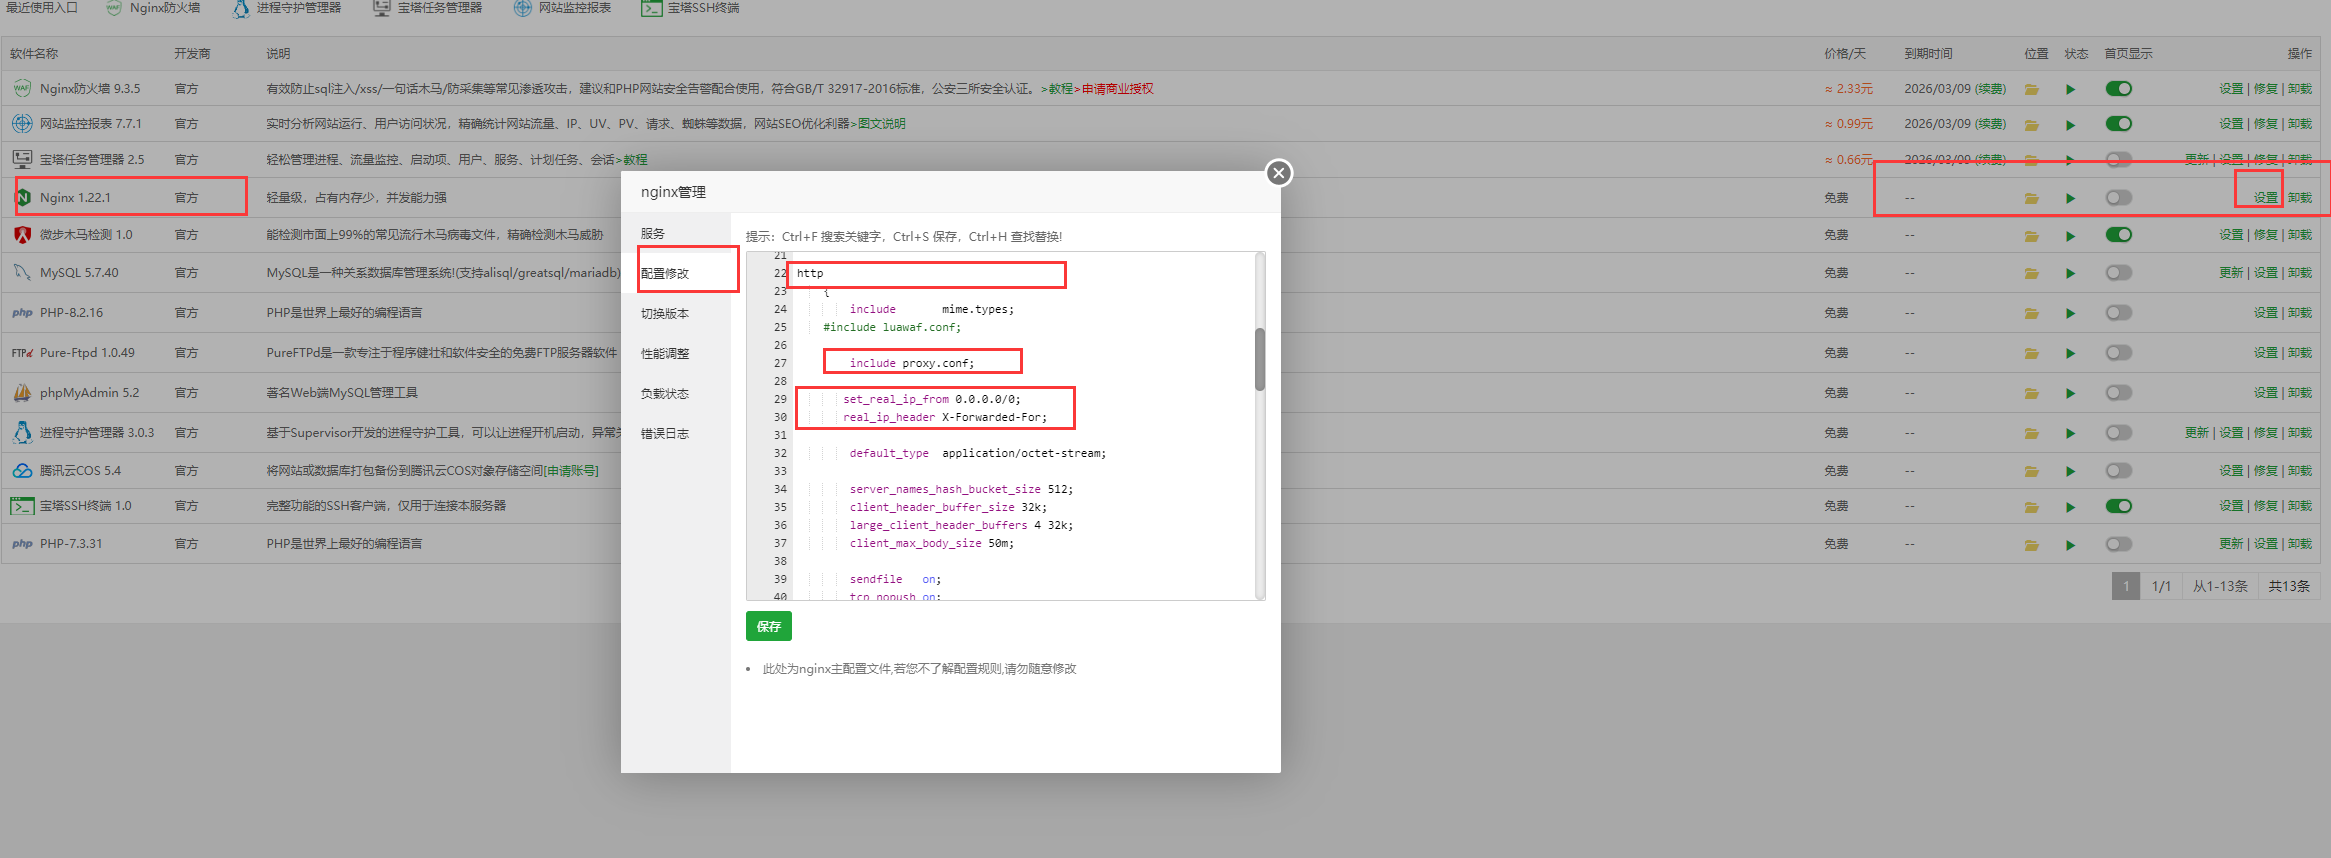Image resolution: width=2331 pixels, height=858 pixels.
Task: Click the status play icon for 腾讯云COS 5.4
Action: [x=2070, y=471]
